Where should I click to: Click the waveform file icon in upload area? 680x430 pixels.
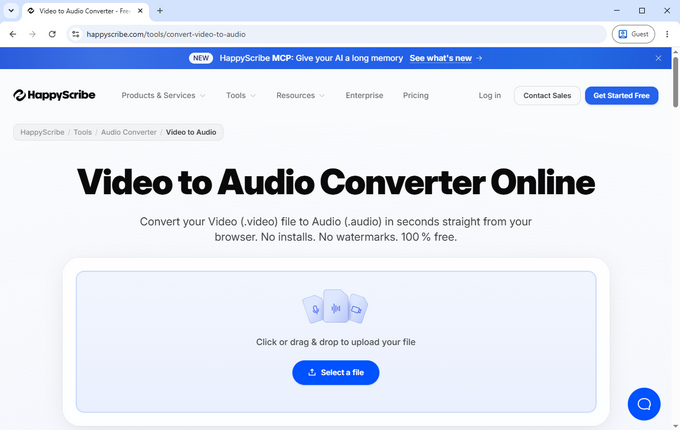pos(336,306)
